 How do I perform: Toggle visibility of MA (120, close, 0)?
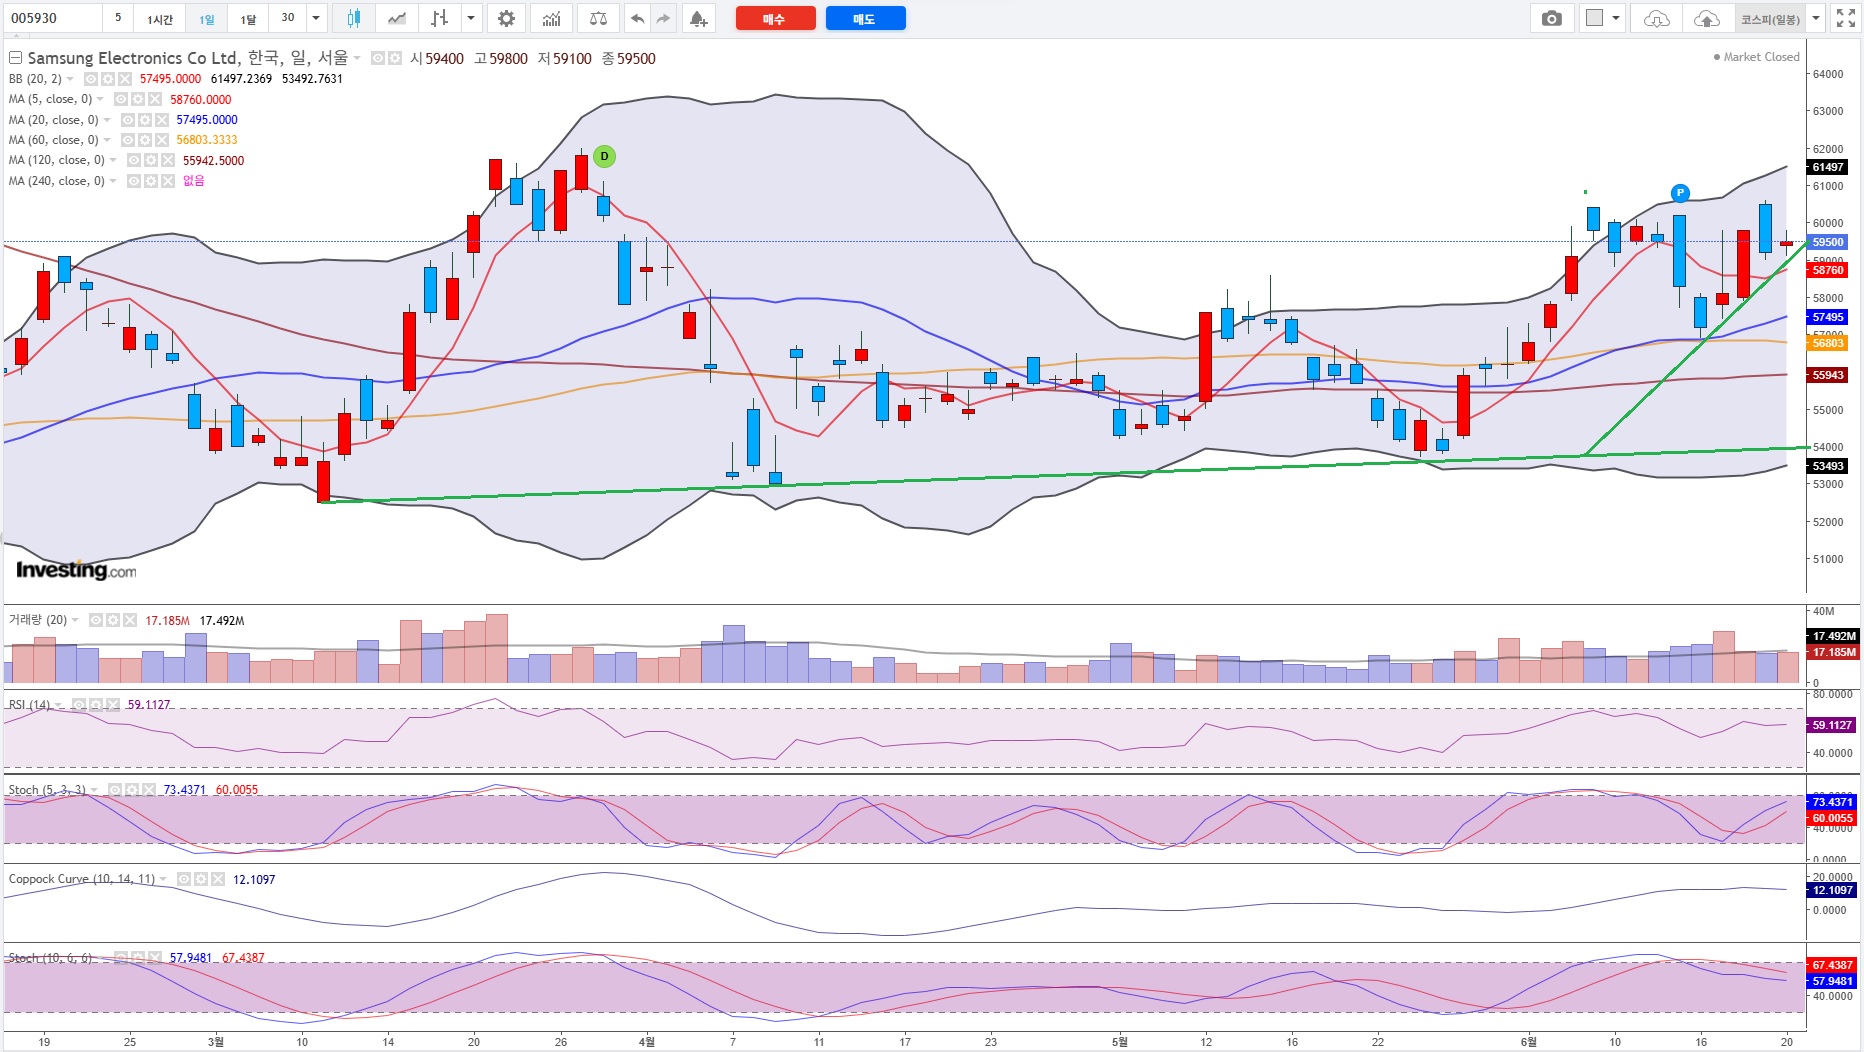click(134, 160)
